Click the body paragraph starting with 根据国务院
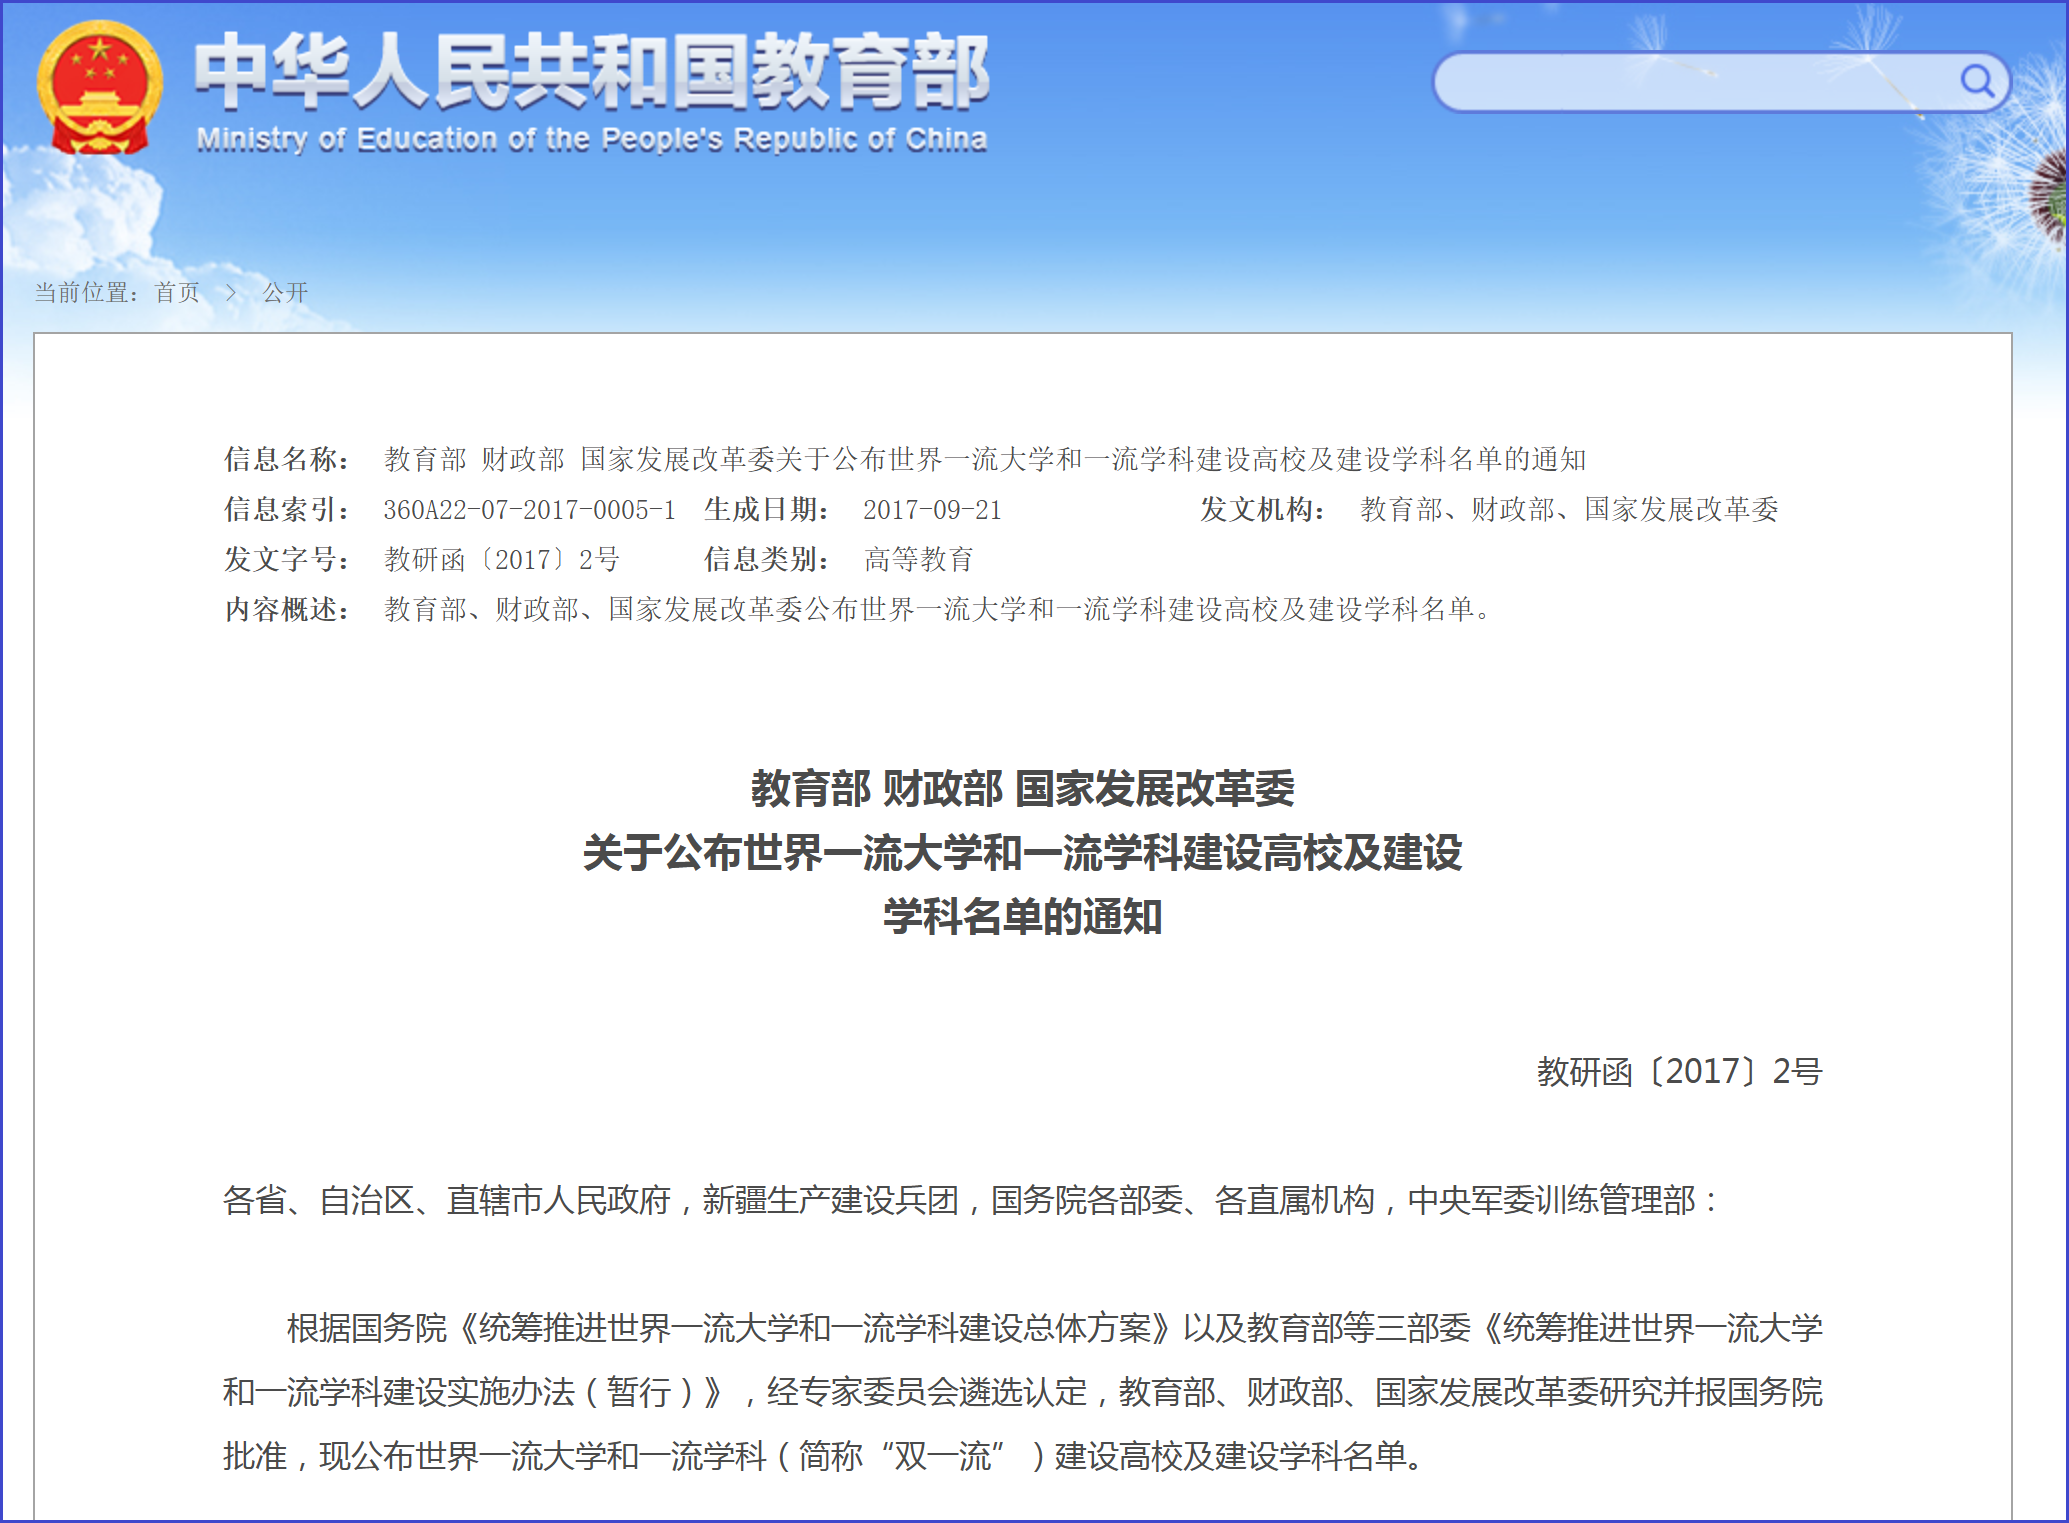Image resolution: width=2069 pixels, height=1523 pixels. [x=1022, y=1392]
